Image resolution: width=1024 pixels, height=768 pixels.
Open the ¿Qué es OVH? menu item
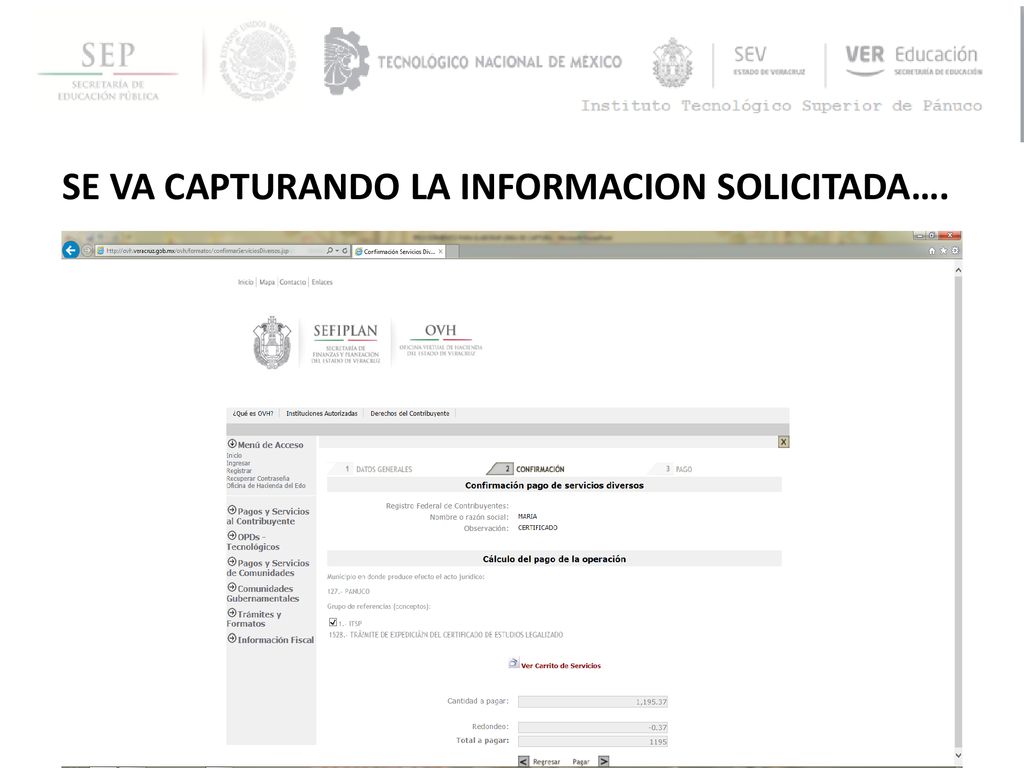click(x=253, y=413)
